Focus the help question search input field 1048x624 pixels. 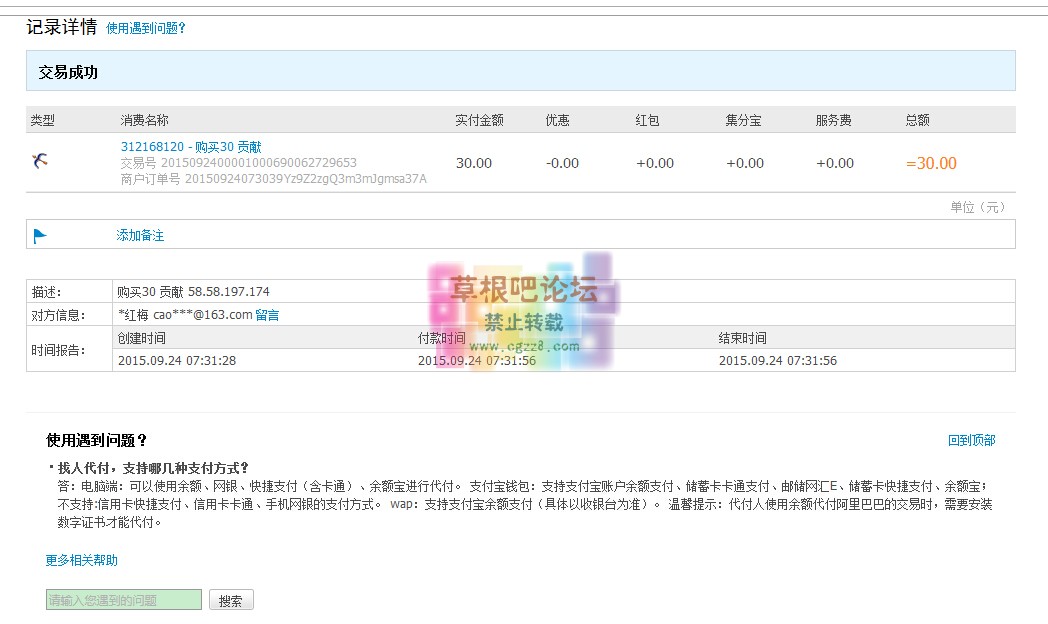click(123, 600)
